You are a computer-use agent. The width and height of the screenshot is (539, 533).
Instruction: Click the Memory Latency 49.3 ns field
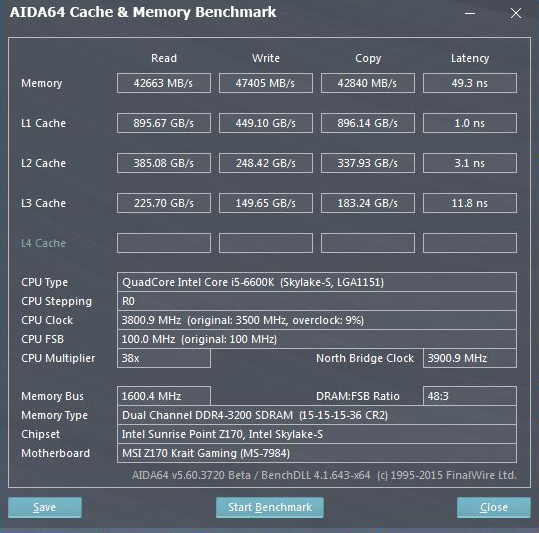[470, 83]
